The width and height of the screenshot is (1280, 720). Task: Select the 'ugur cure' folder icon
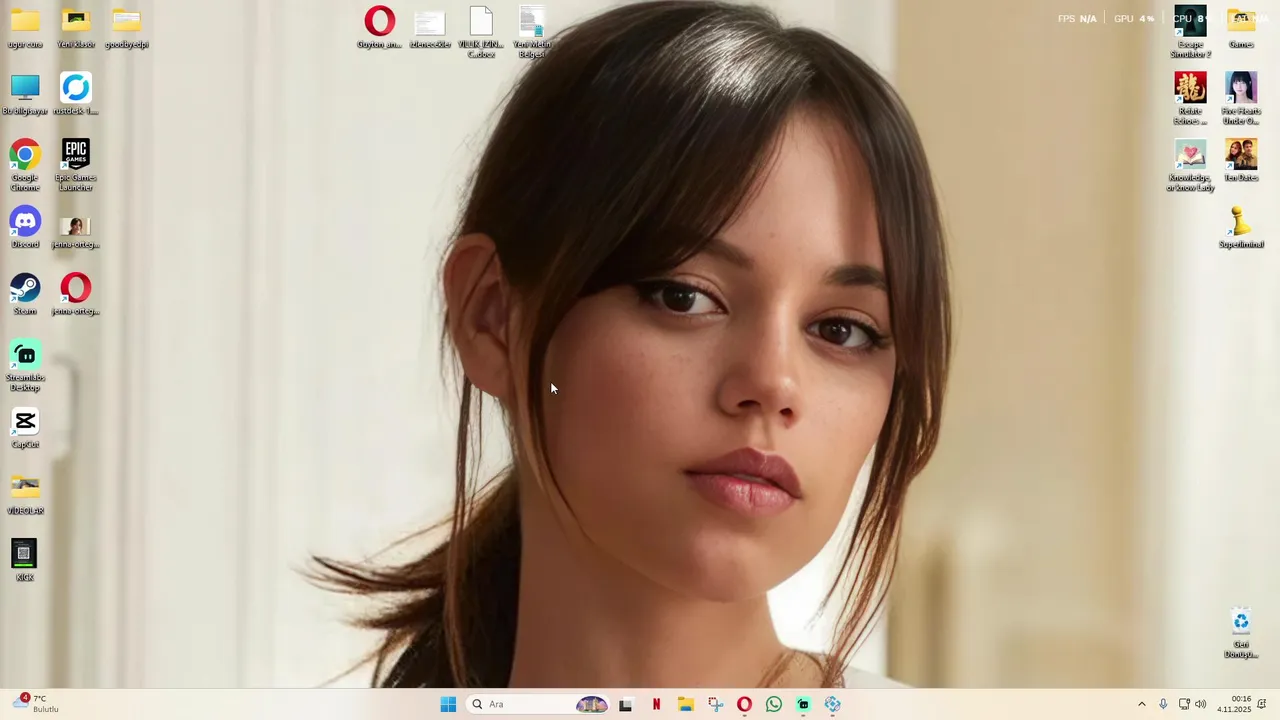[25, 27]
